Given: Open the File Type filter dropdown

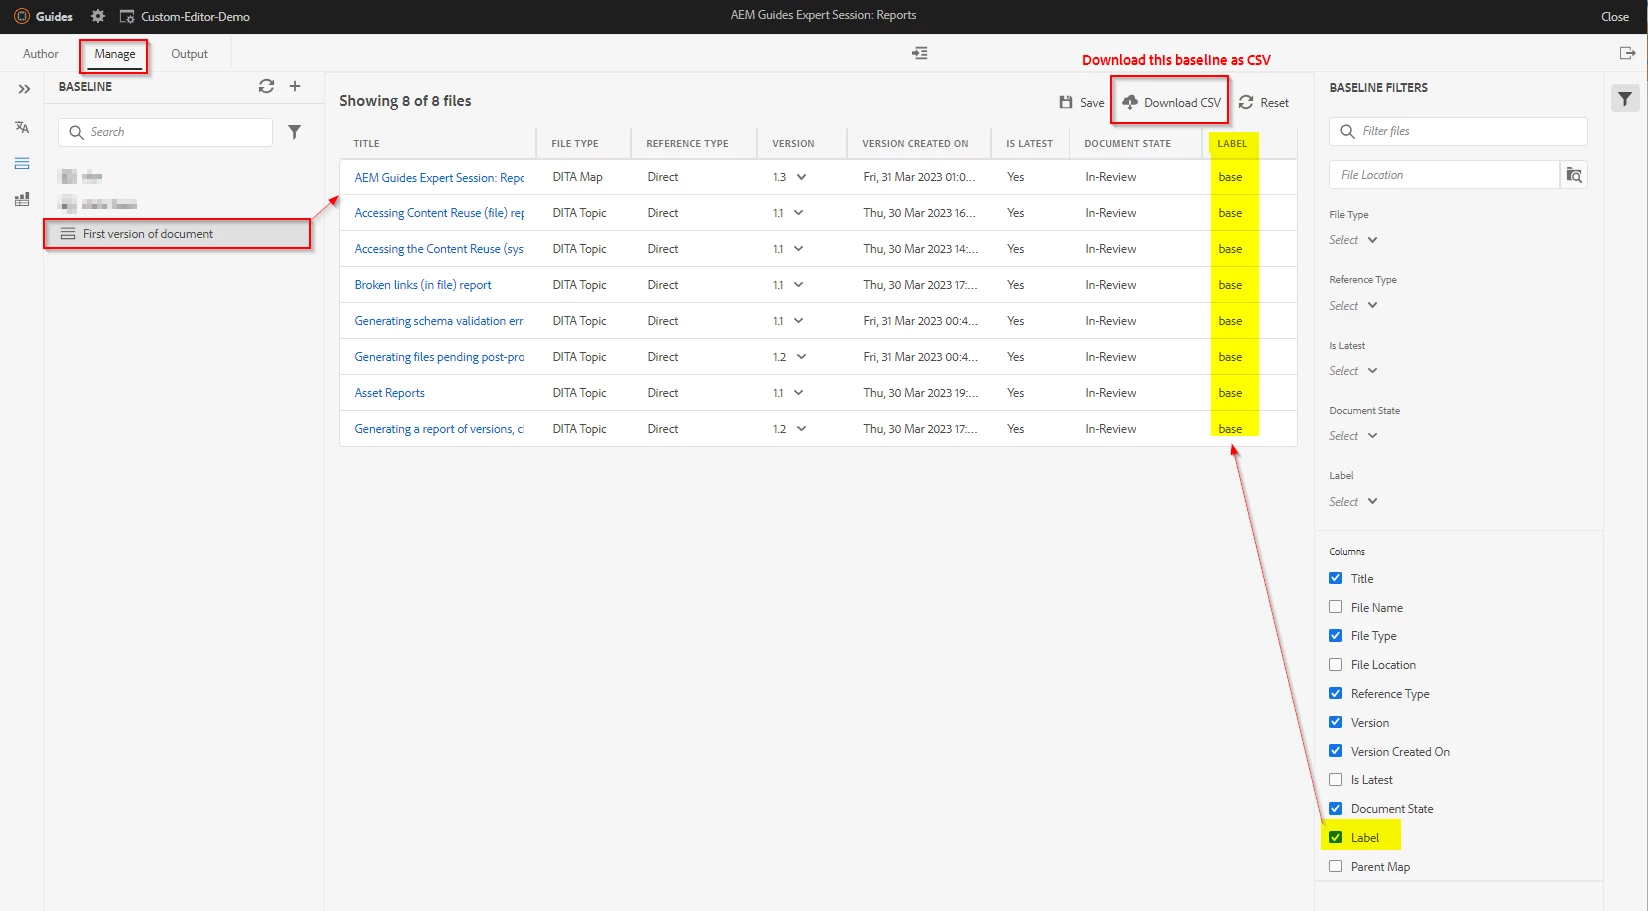Looking at the screenshot, I should click(x=1353, y=240).
